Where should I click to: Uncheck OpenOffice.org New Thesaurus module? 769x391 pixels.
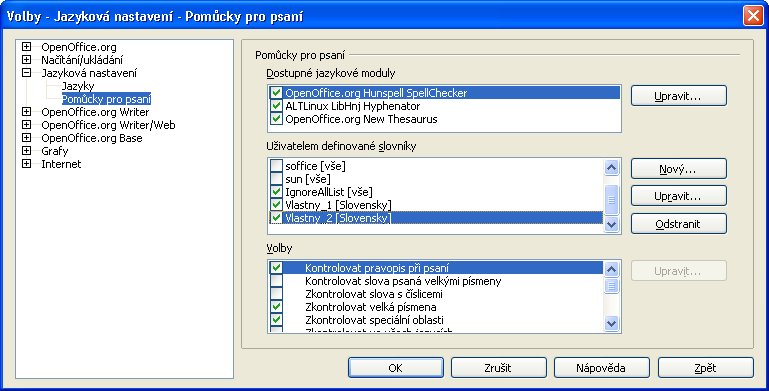[x=276, y=119]
